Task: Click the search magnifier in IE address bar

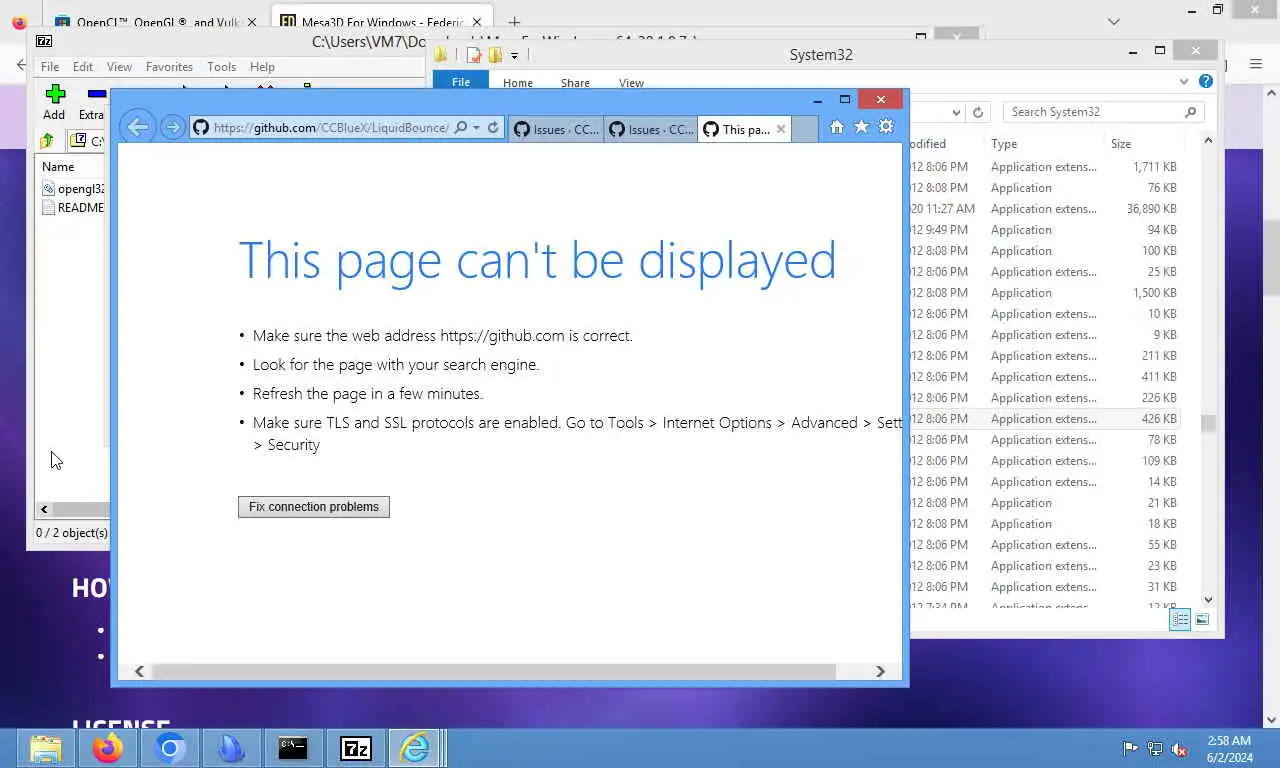Action: point(461,128)
